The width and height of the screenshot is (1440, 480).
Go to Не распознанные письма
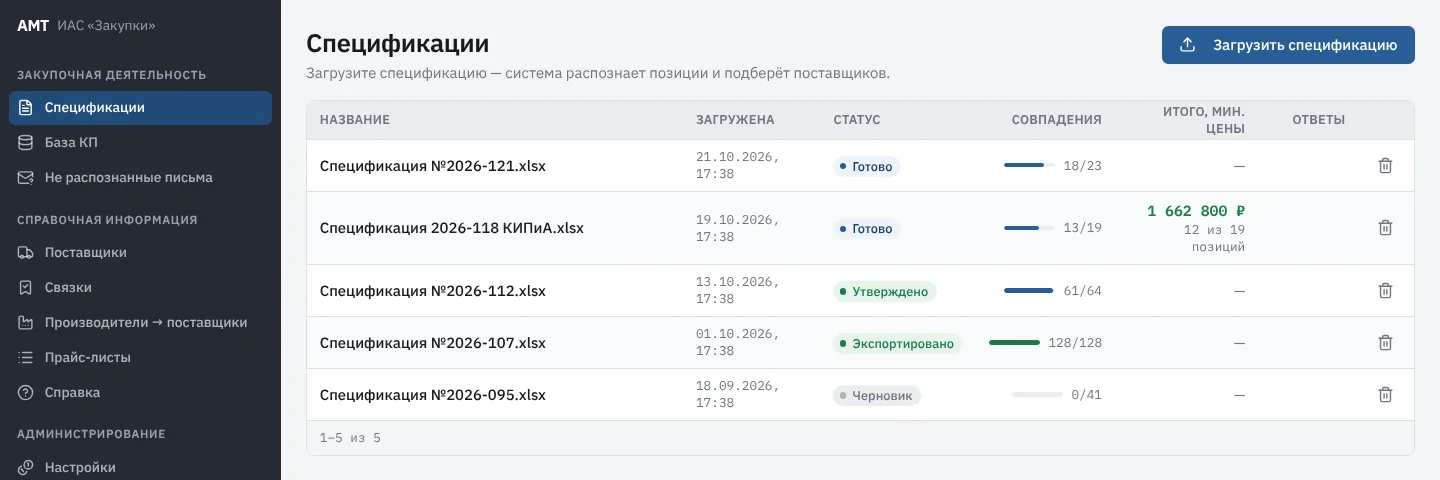(140, 178)
